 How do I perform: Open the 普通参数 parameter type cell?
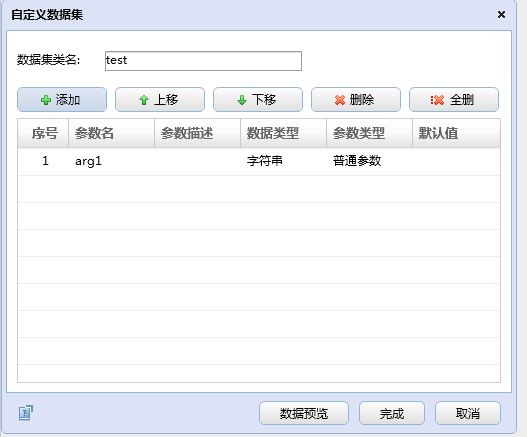tap(369, 161)
